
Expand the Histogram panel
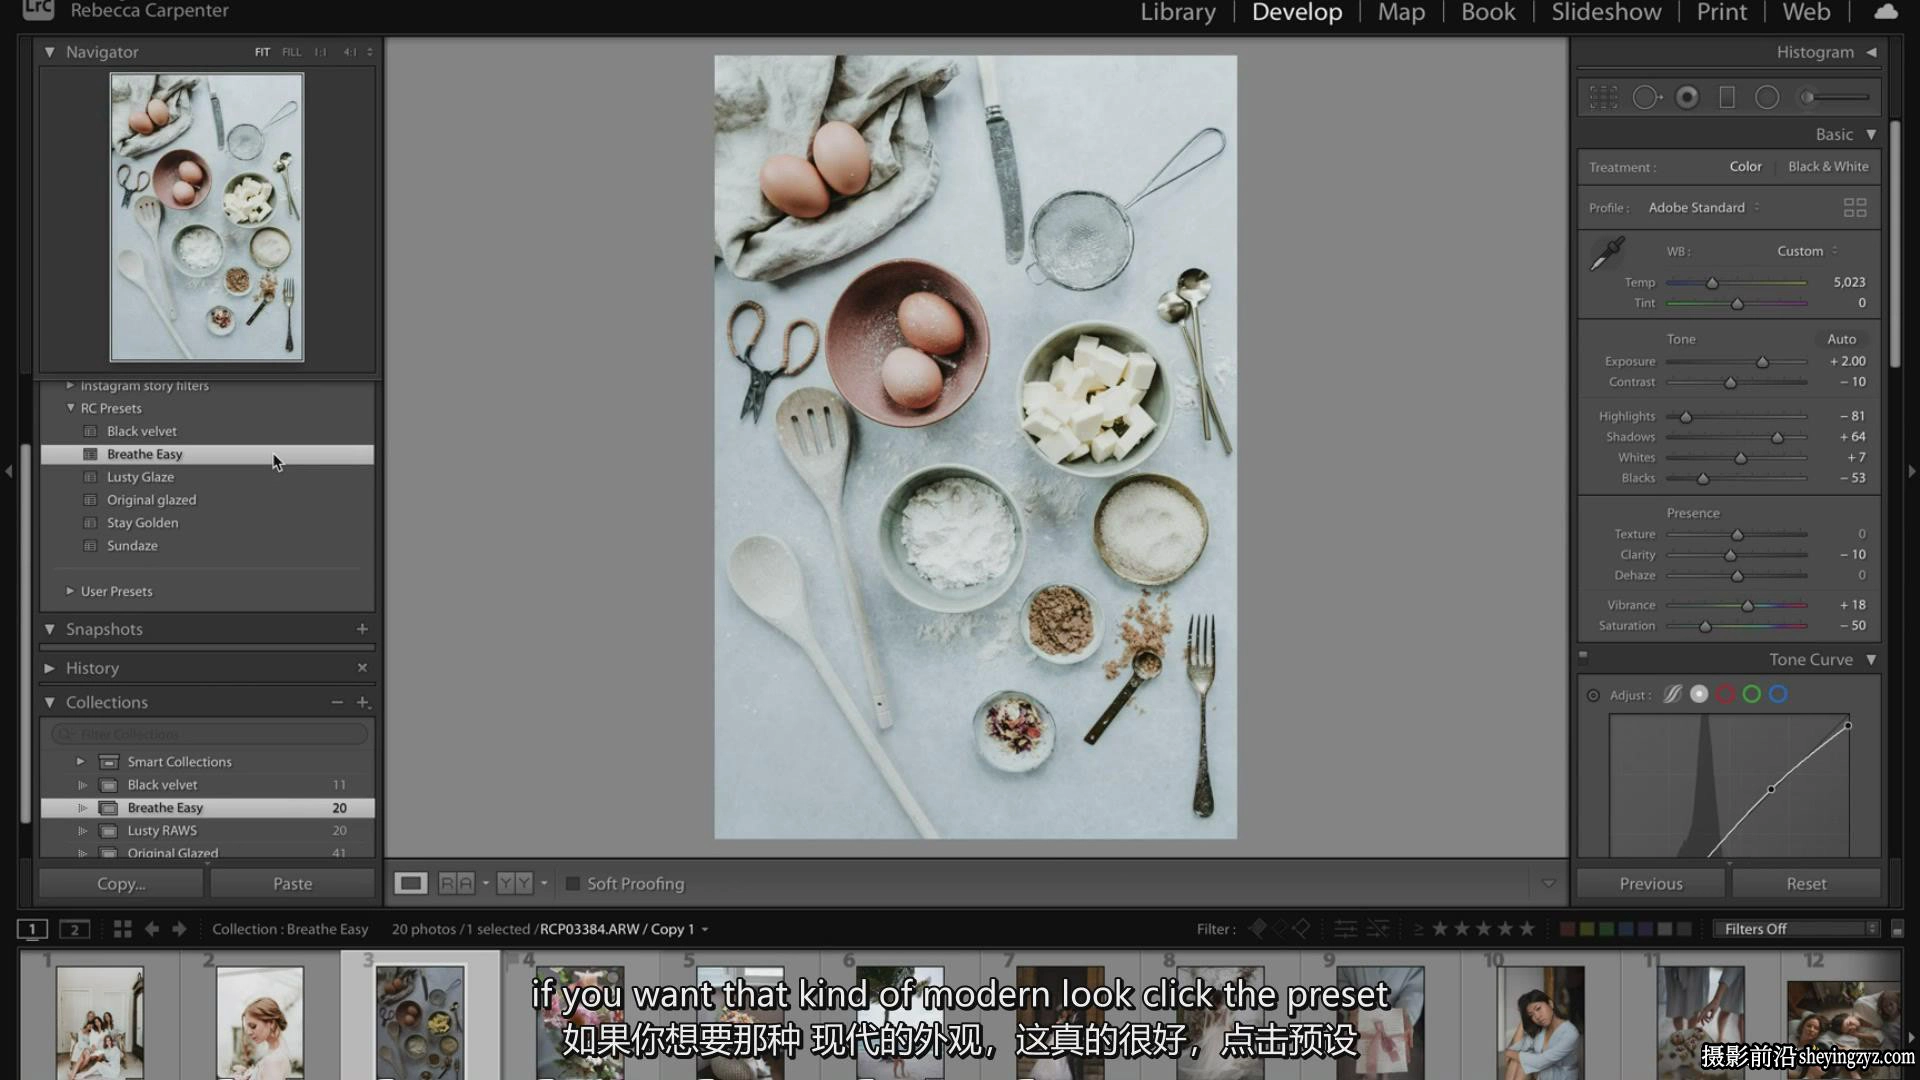coord(1871,52)
